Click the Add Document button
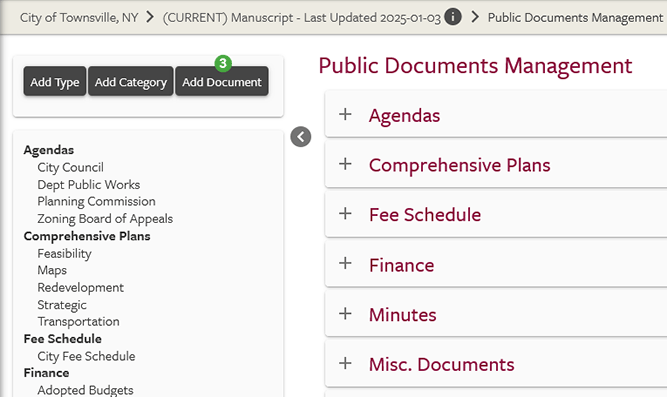The image size is (667, 397). 222,81
